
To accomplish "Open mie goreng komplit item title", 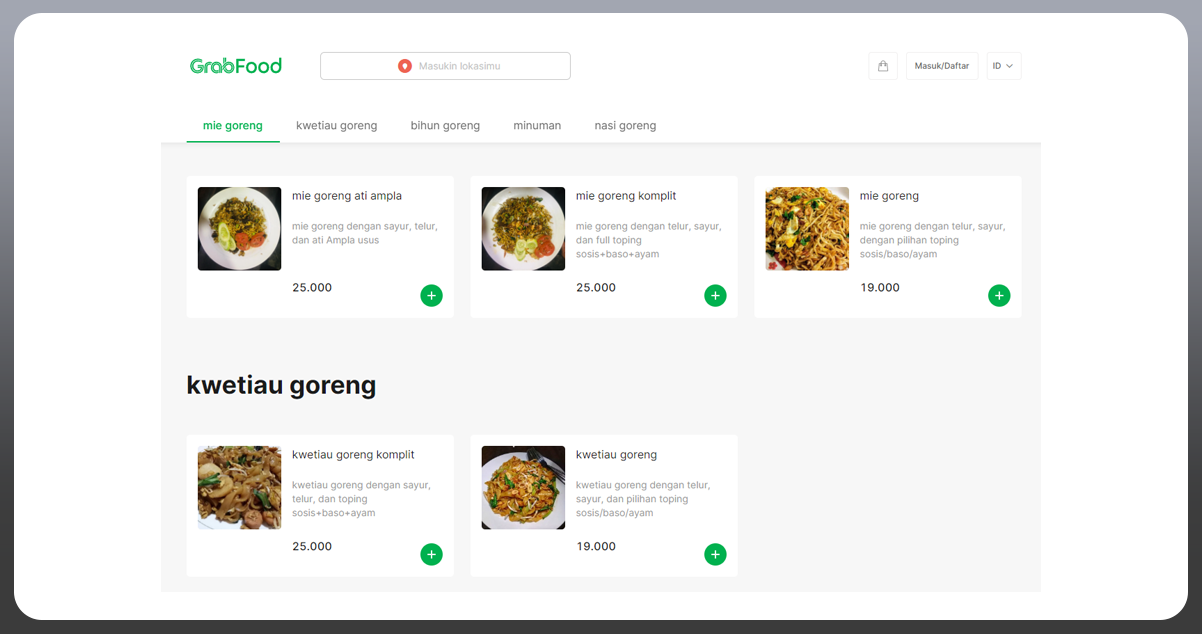I will point(626,196).
